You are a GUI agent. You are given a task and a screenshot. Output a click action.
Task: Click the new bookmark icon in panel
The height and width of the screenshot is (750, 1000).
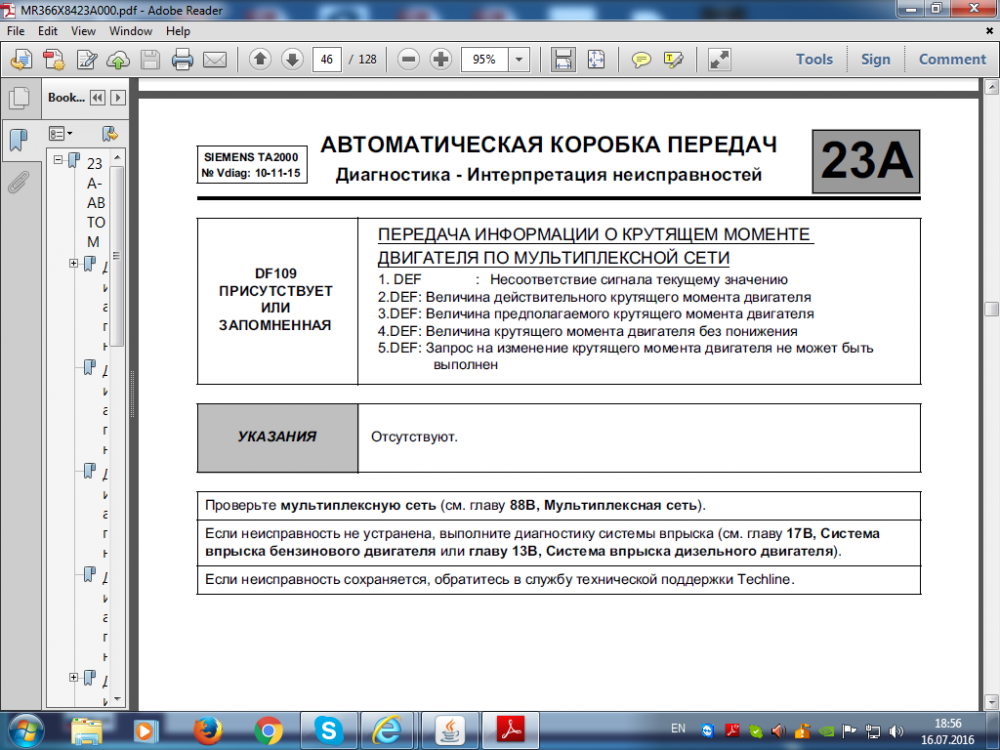click(x=110, y=133)
